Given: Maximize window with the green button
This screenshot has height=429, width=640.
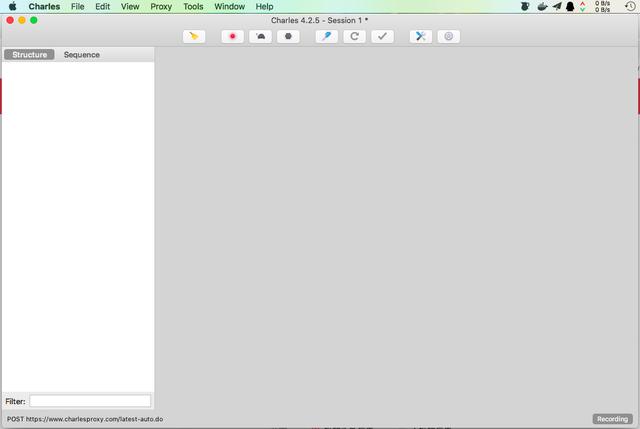Looking at the screenshot, I should point(34,20).
